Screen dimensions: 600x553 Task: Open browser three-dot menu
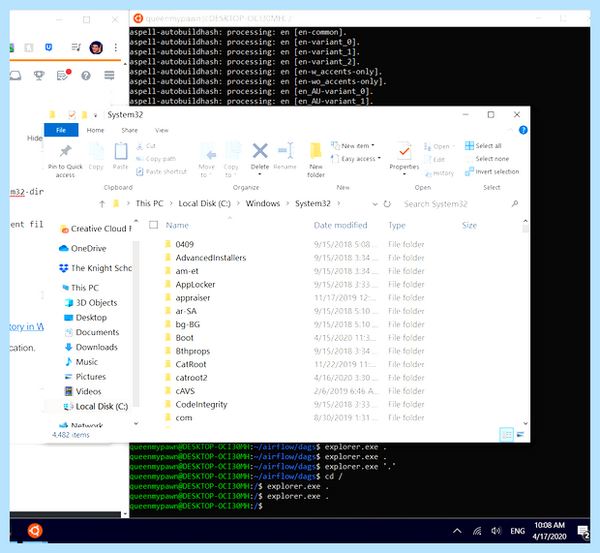point(116,47)
